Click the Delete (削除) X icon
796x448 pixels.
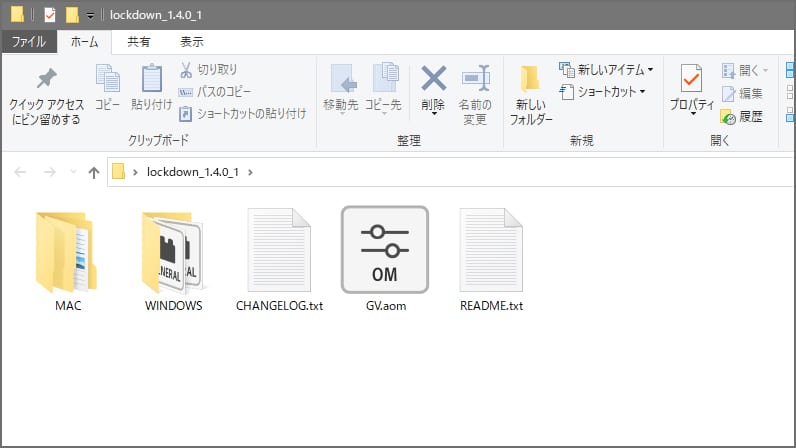tap(434, 78)
